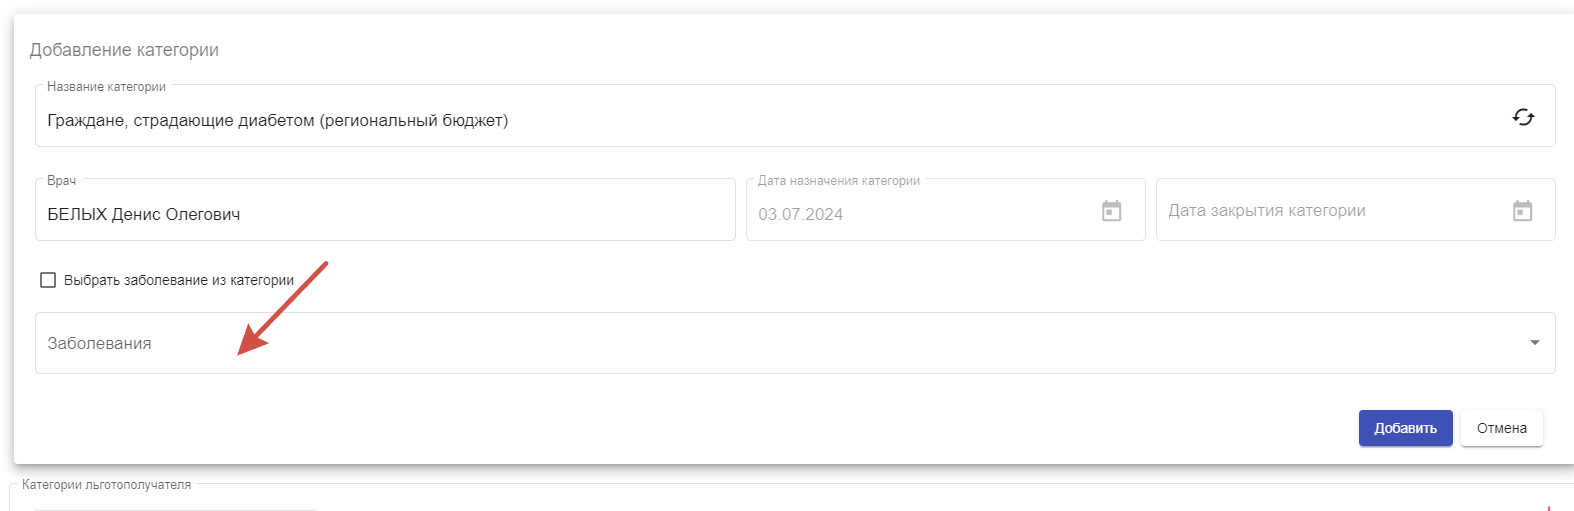
Task: Focus the Название категории field
Action: [795, 116]
